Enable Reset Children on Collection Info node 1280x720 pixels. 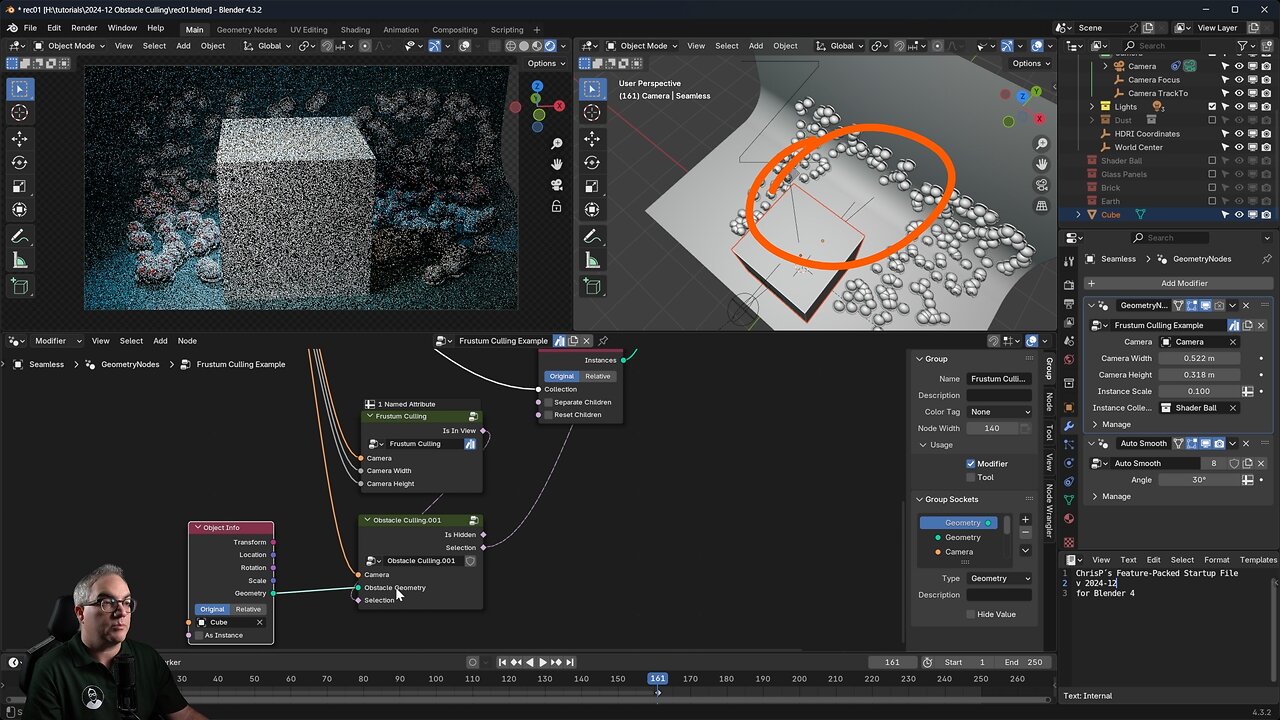548,415
